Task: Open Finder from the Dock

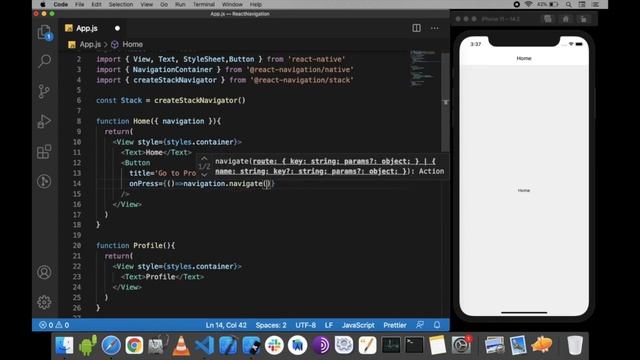Action: [64, 345]
